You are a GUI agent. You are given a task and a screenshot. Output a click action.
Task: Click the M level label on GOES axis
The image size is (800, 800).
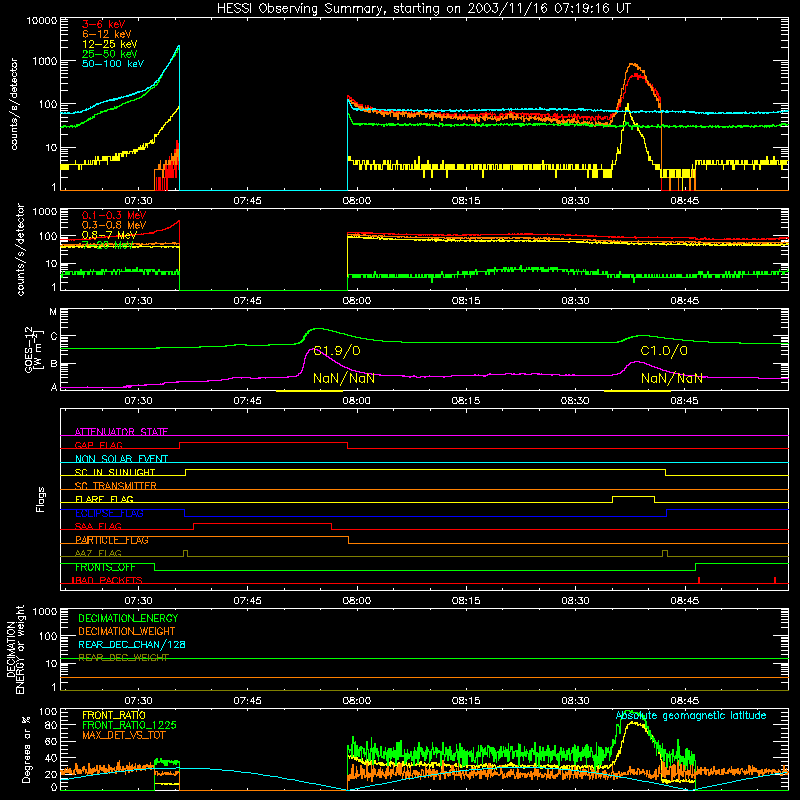click(x=53, y=312)
